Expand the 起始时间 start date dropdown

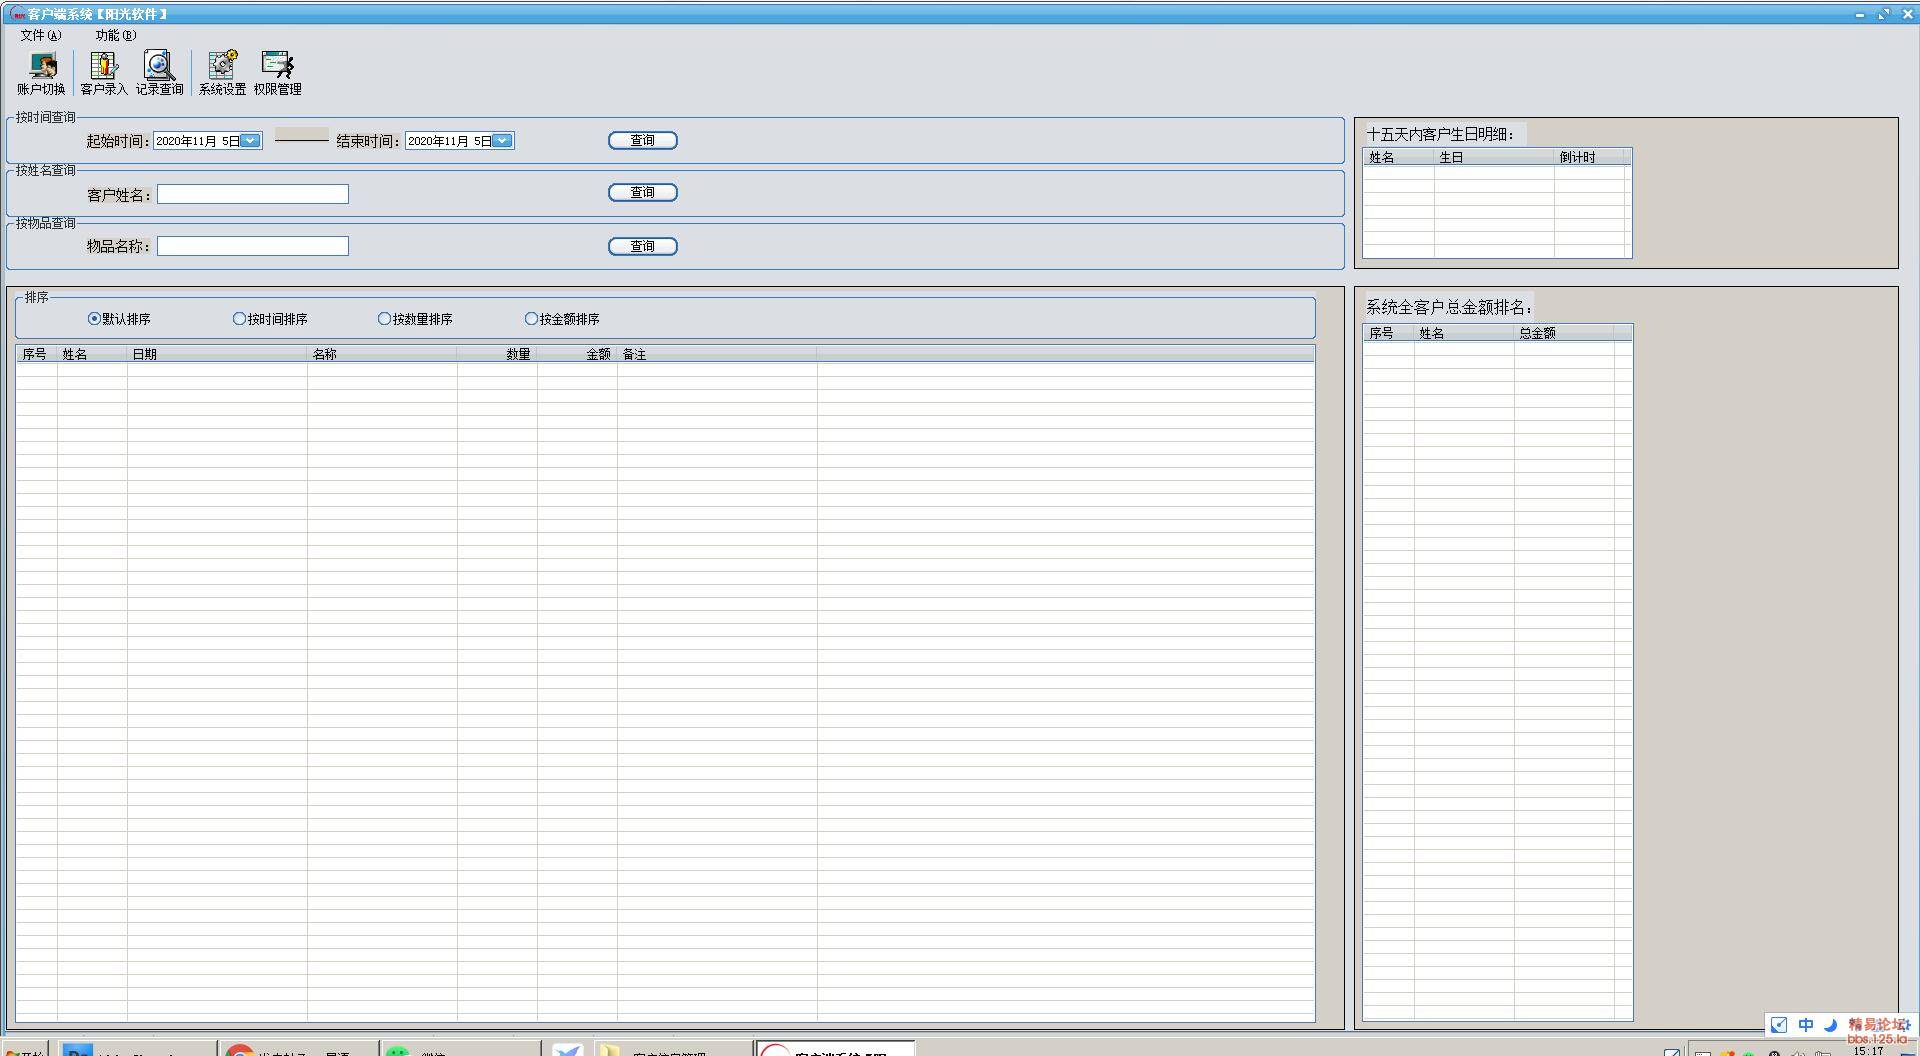[251, 141]
